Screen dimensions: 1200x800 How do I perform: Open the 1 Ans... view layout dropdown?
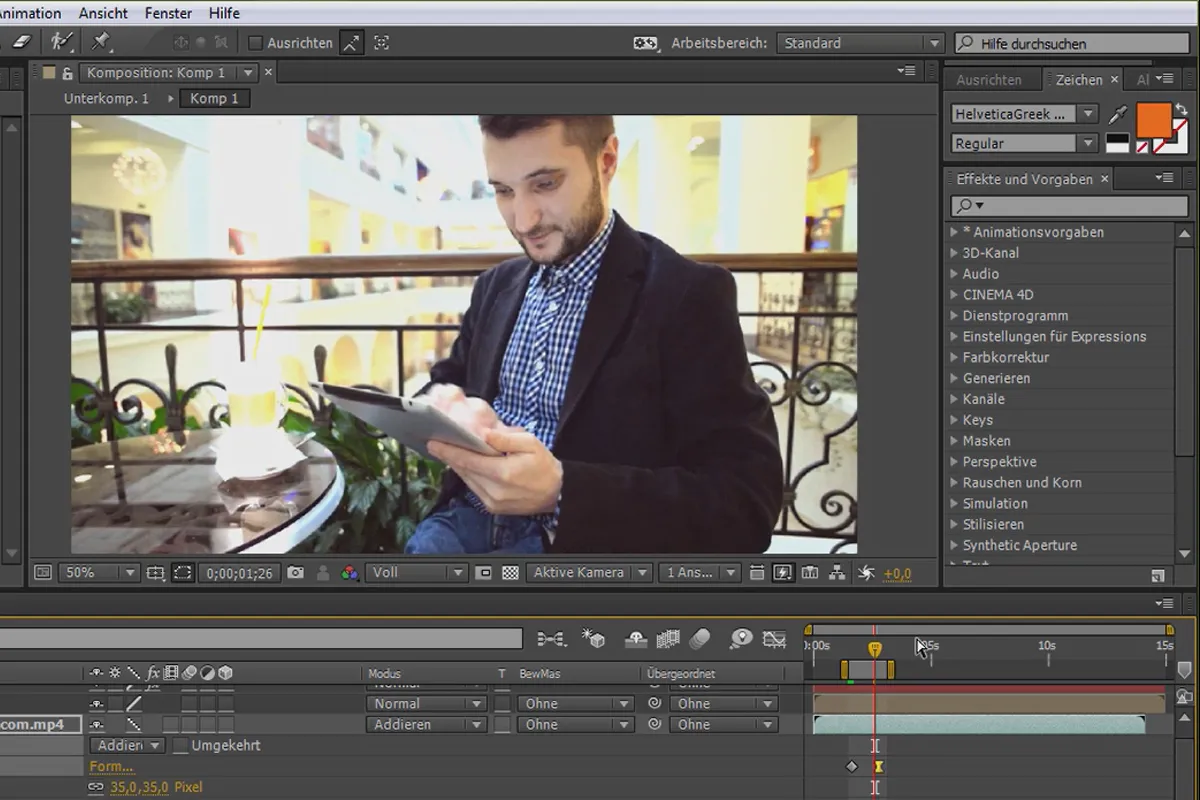coord(699,573)
